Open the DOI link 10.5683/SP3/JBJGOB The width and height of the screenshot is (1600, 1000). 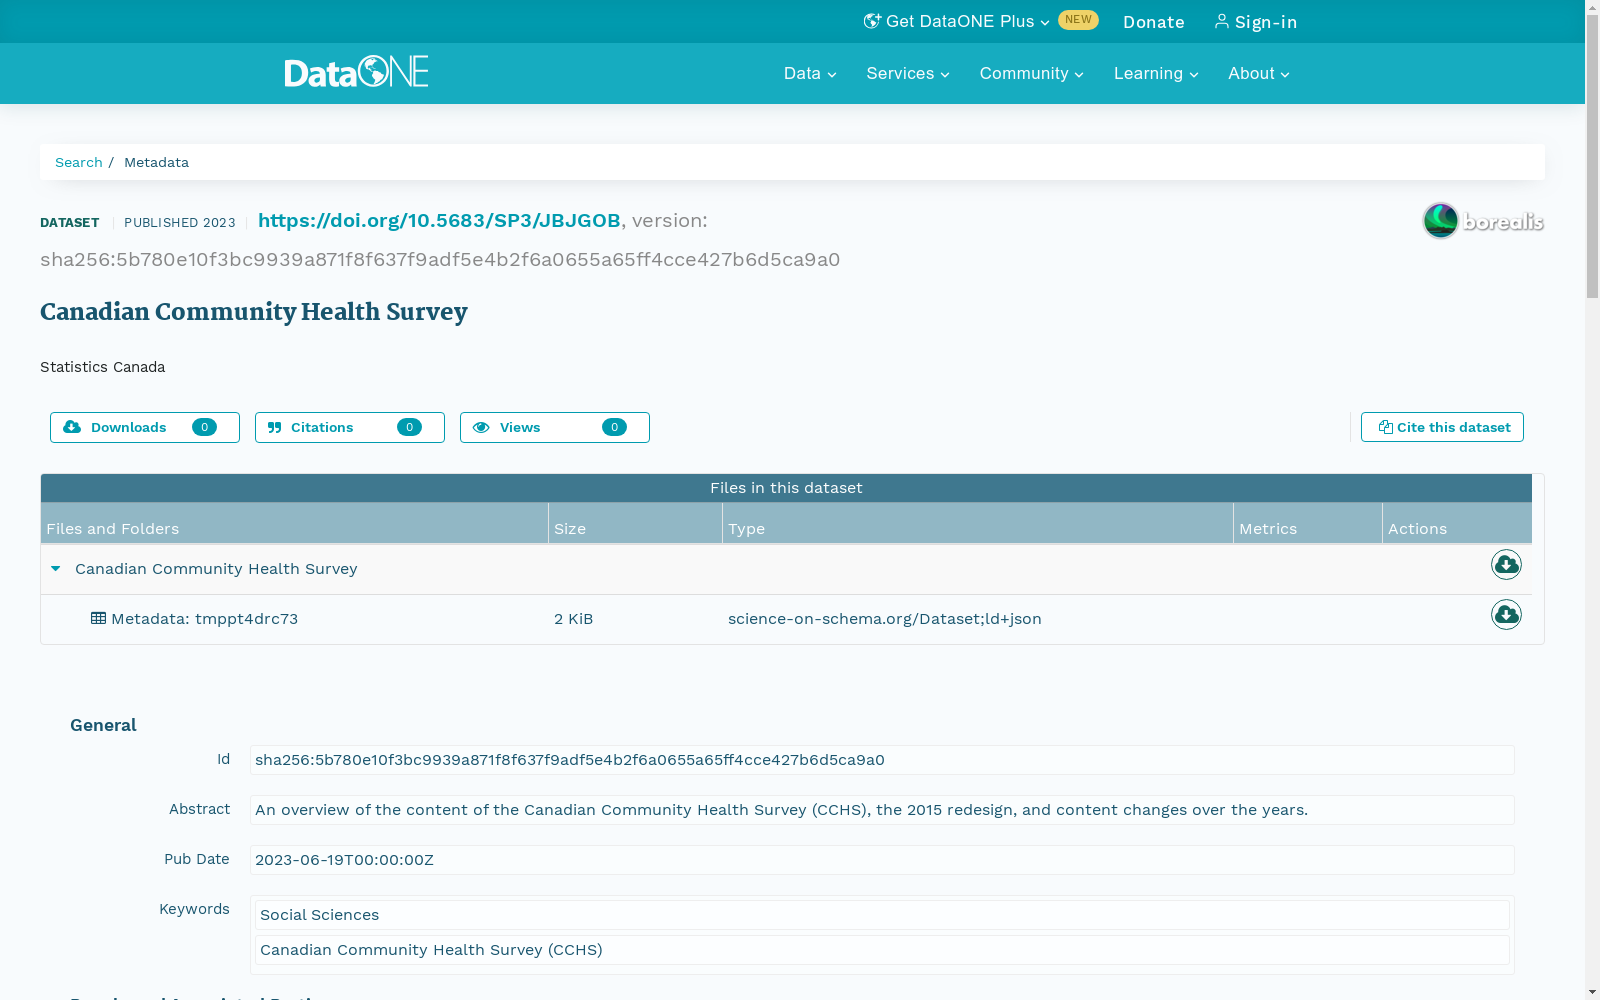pyautogui.click(x=439, y=220)
